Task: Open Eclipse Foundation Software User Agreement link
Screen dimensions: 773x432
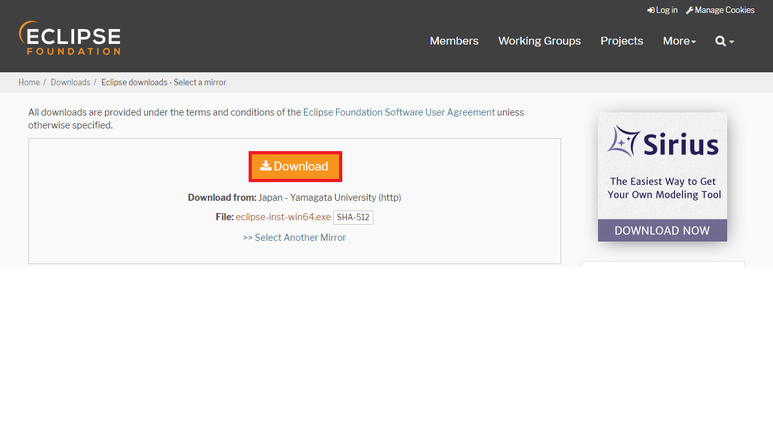Action: (399, 112)
